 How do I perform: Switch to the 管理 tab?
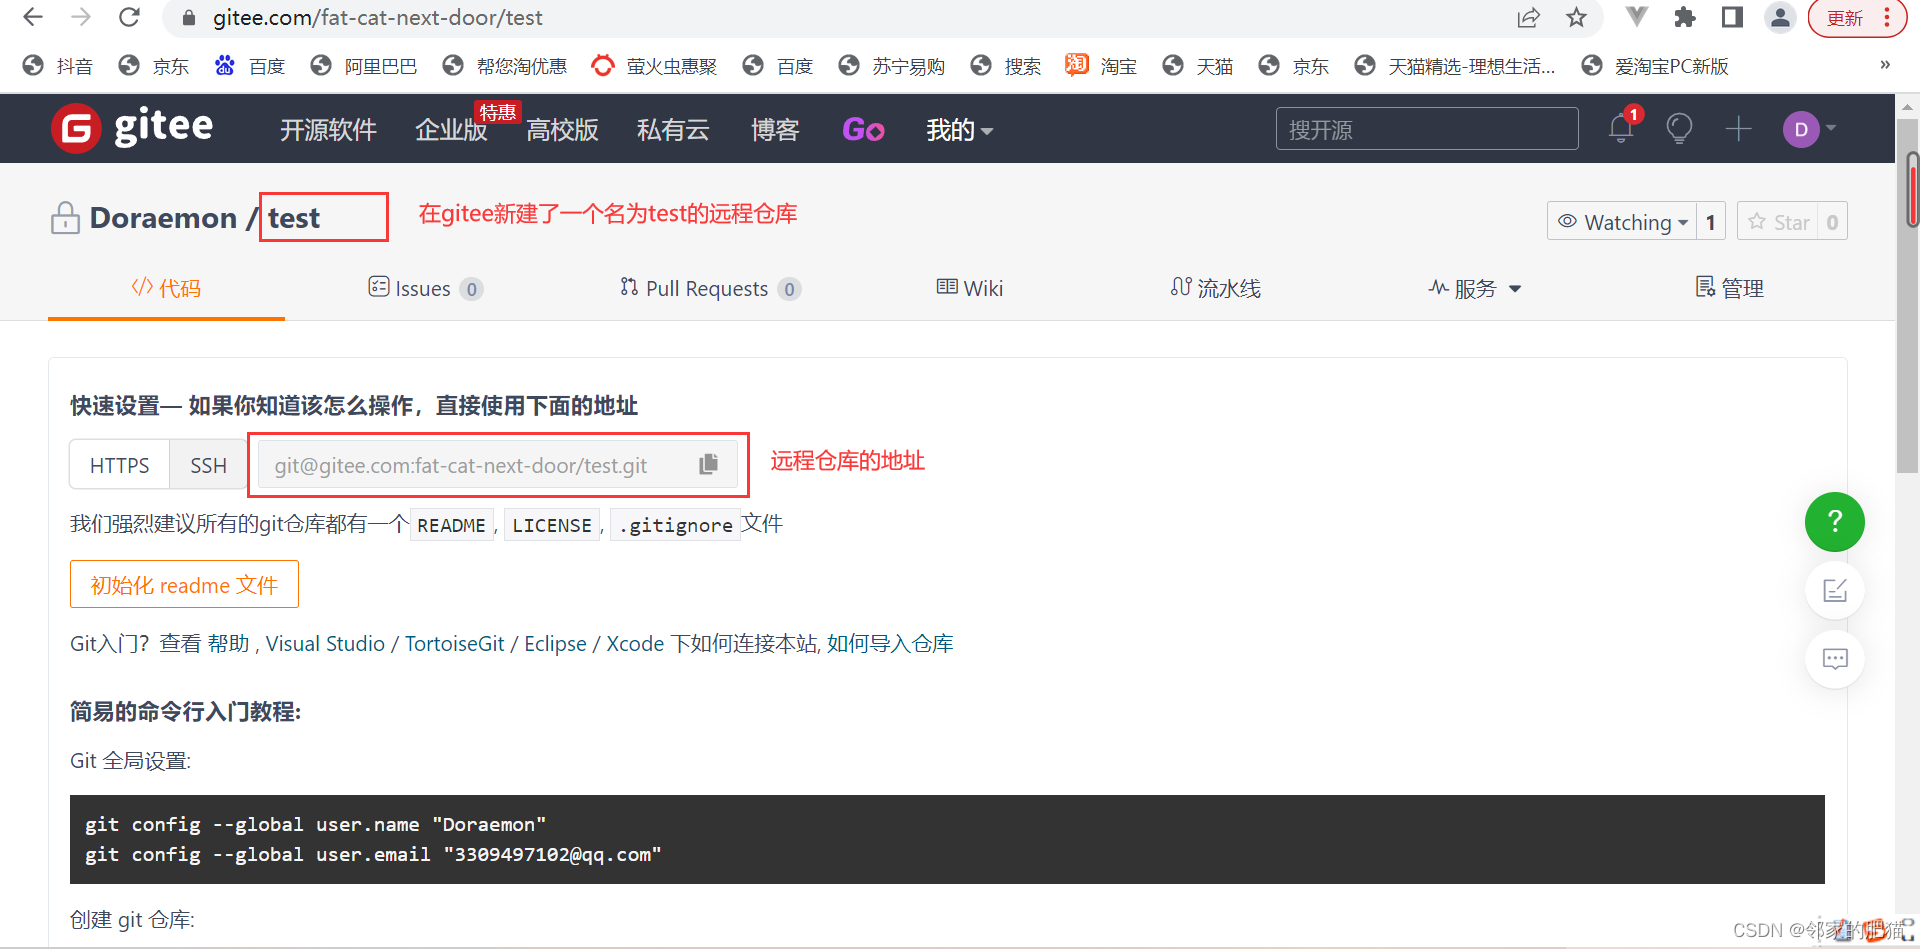click(x=1730, y=288)
